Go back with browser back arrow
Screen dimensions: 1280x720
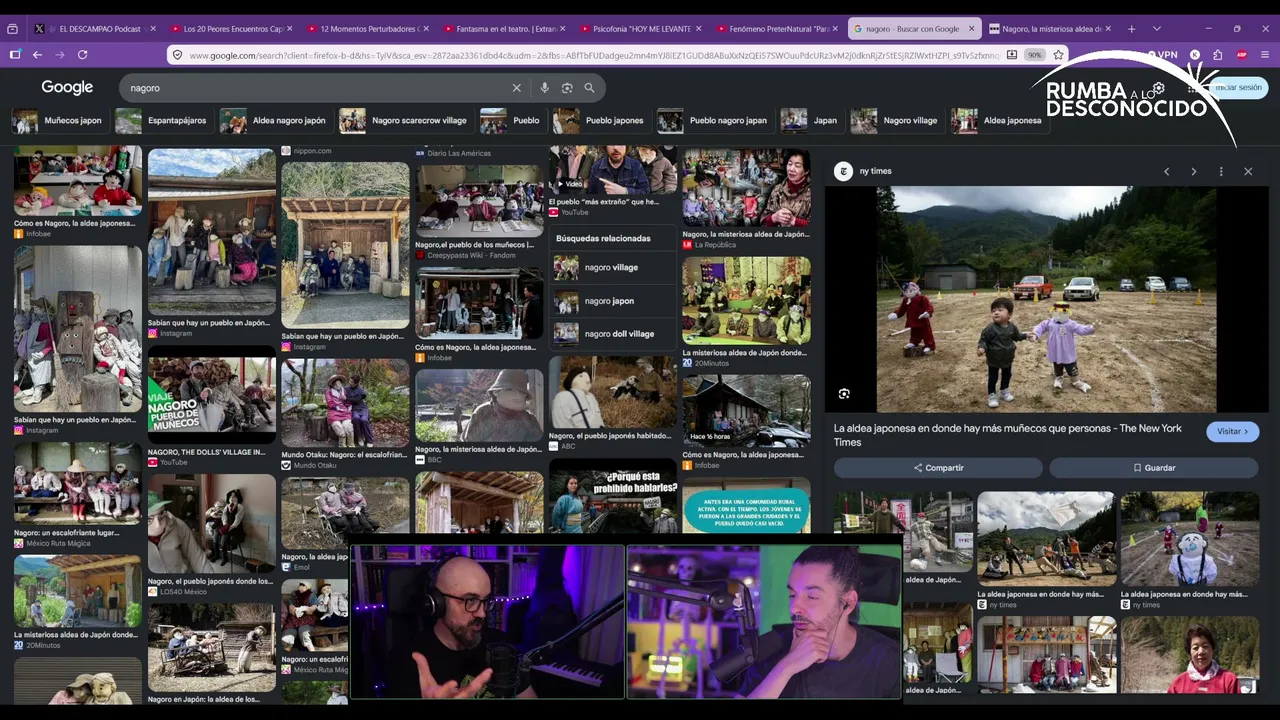click(x=37, y=55)
